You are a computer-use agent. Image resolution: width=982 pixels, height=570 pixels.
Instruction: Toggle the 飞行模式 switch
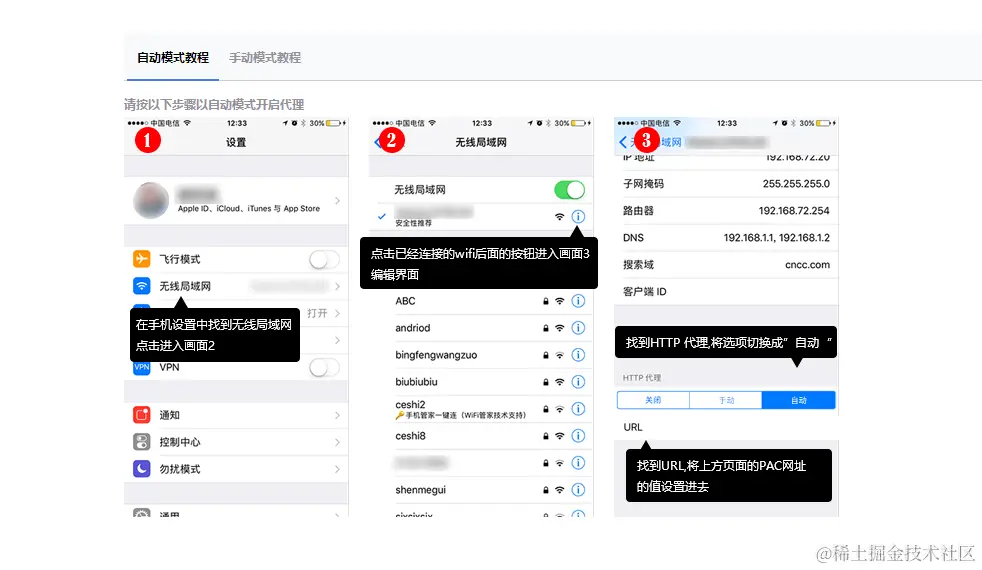324,259
